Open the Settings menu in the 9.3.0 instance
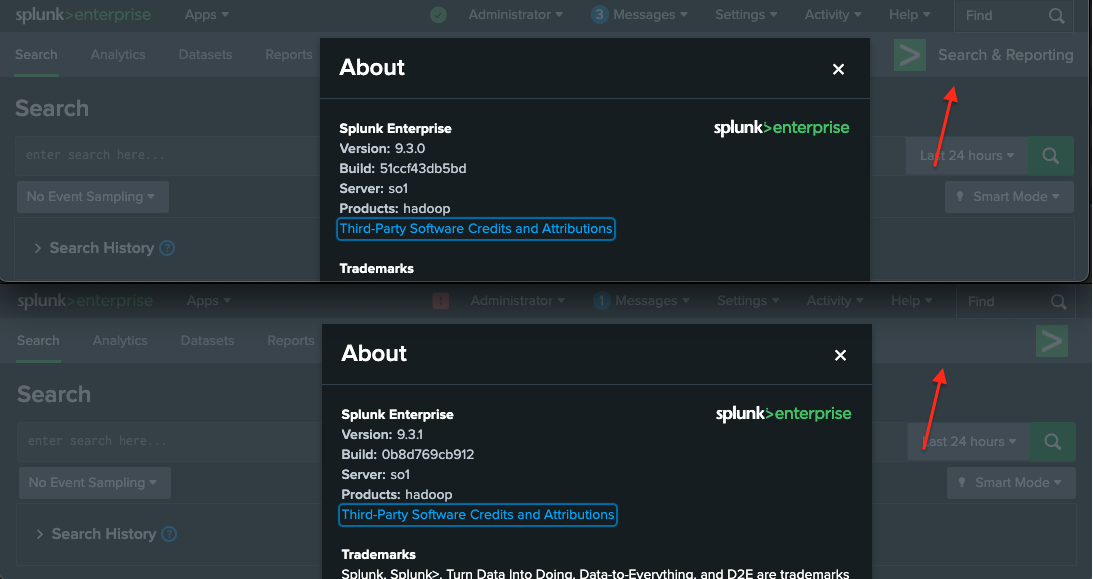 tap(746, 15)
